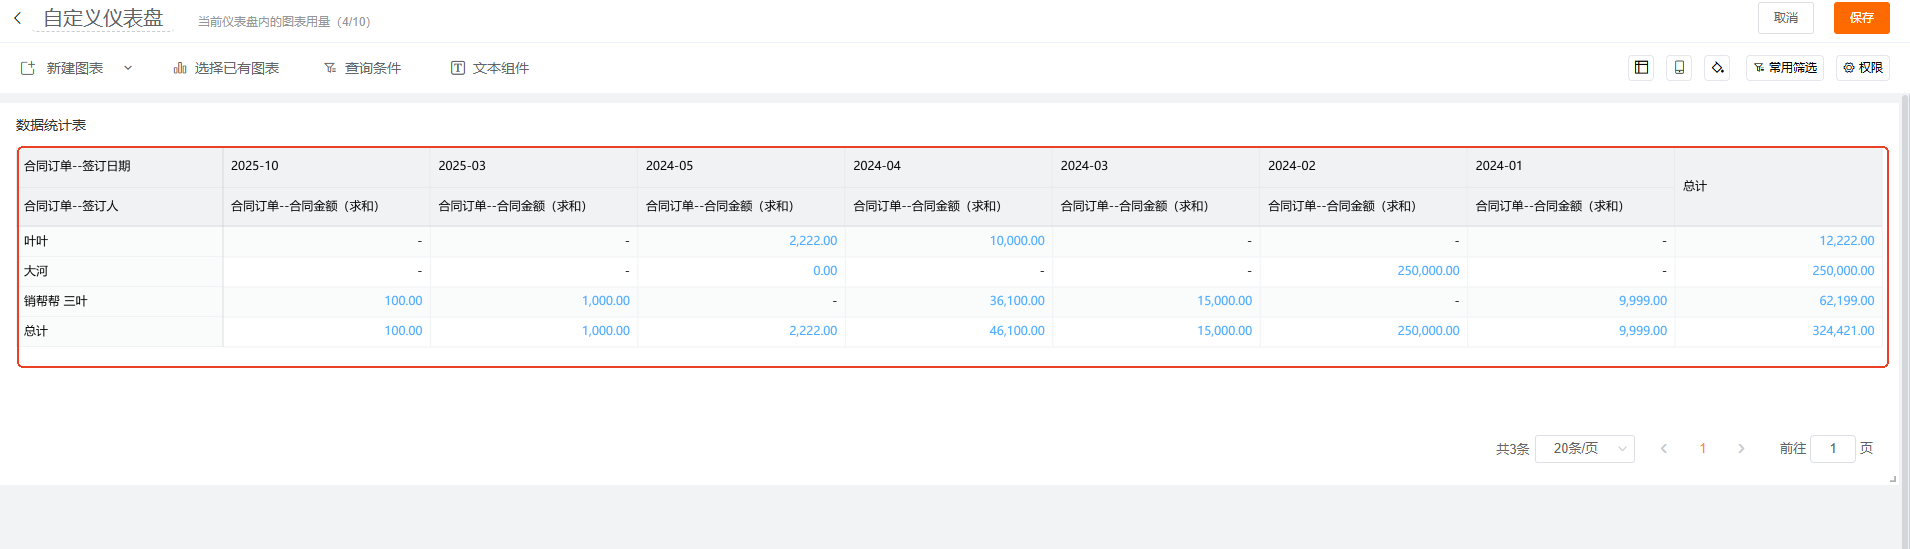Open 权限 permissions settings

coord(1863,68)
